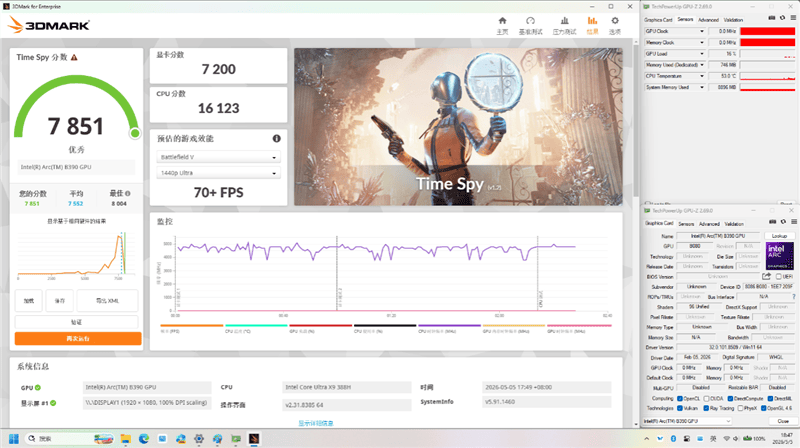Open the benchmarks gauge icon in 3DMark
800x448 pixels.
click(530, 21)
